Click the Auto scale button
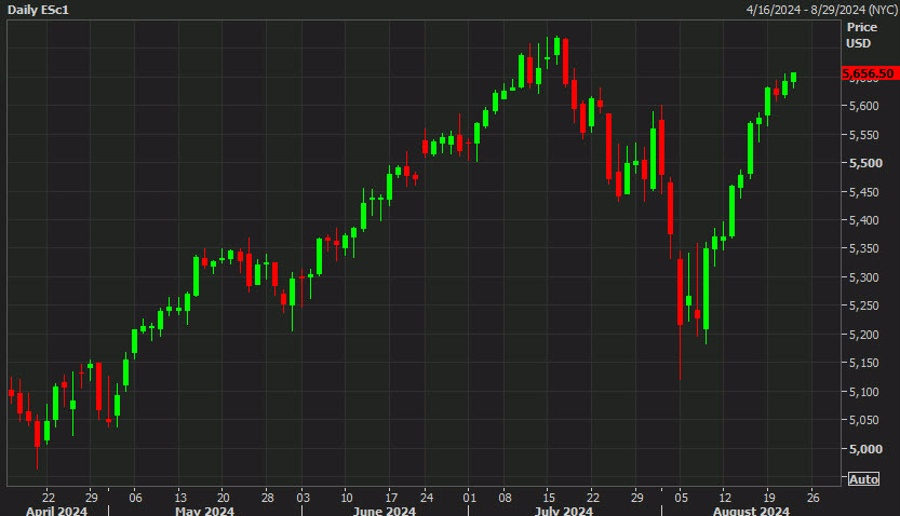900x516 pixels. point(863,479)
